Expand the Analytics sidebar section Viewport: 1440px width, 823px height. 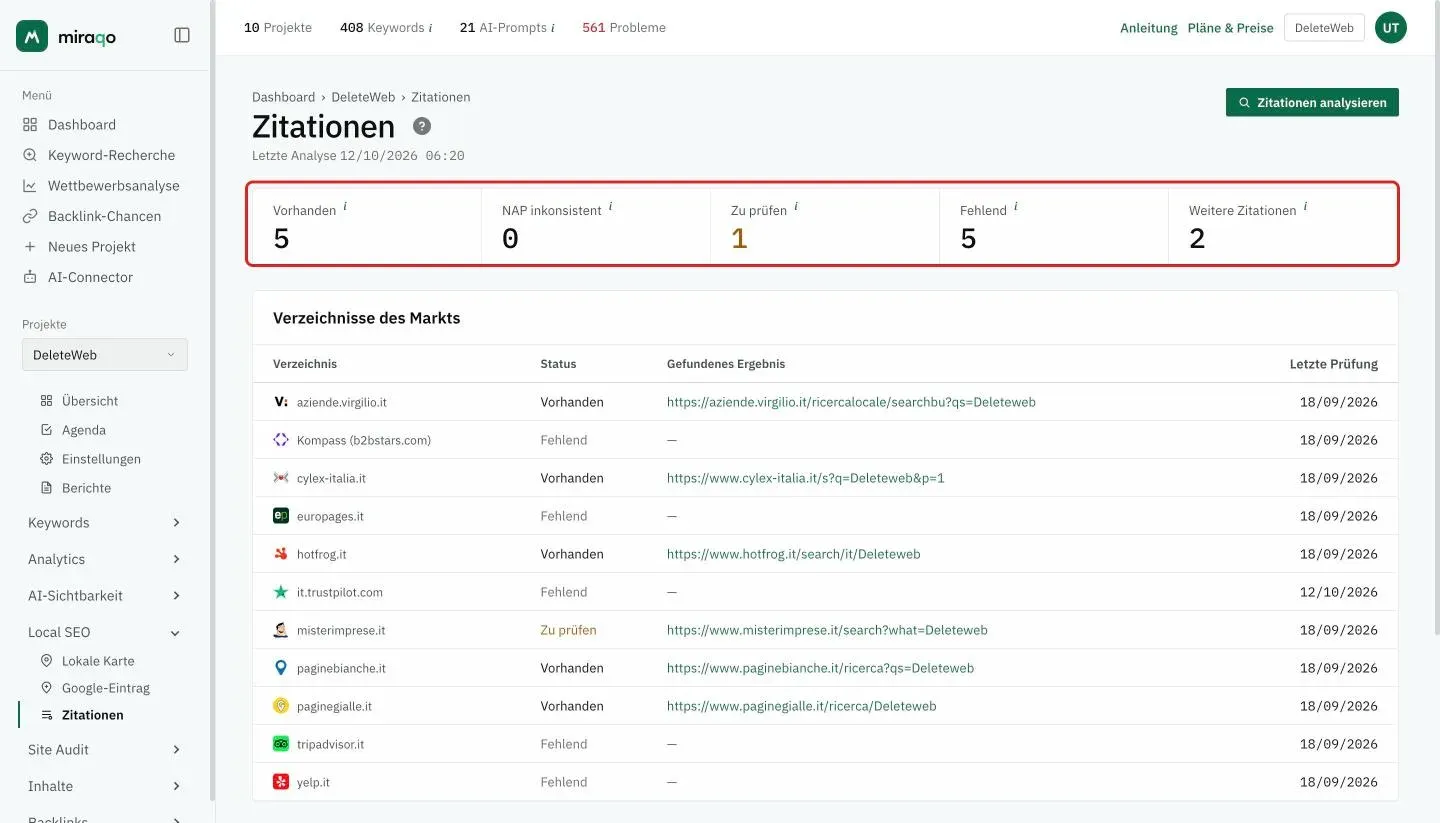[105, 559]
